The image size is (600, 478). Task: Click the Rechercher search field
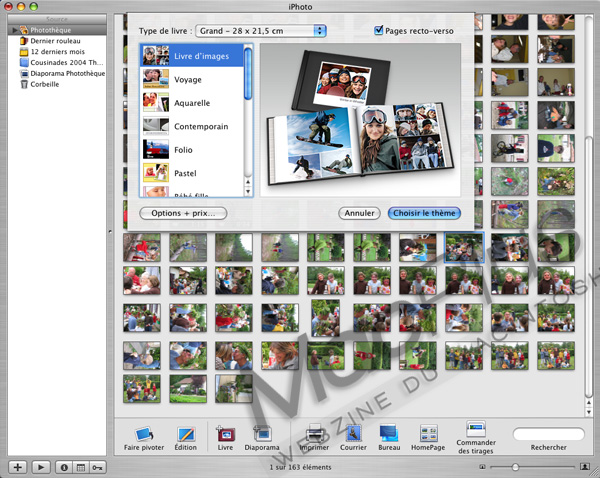pos(549,434)
